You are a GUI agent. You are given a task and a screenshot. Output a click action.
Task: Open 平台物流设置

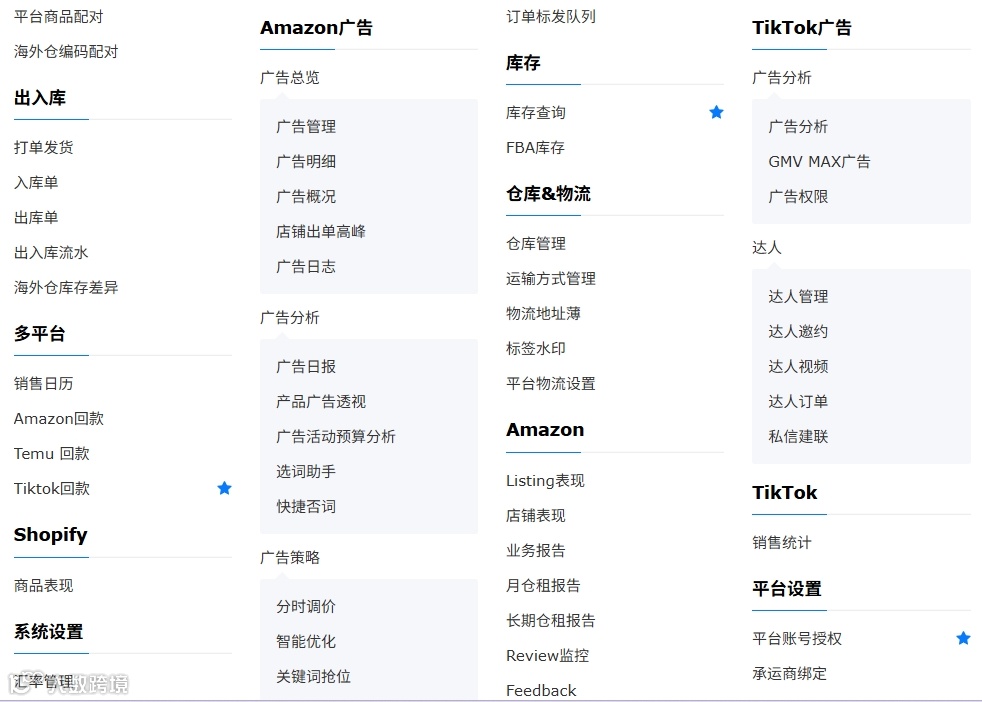click(550, 384)
